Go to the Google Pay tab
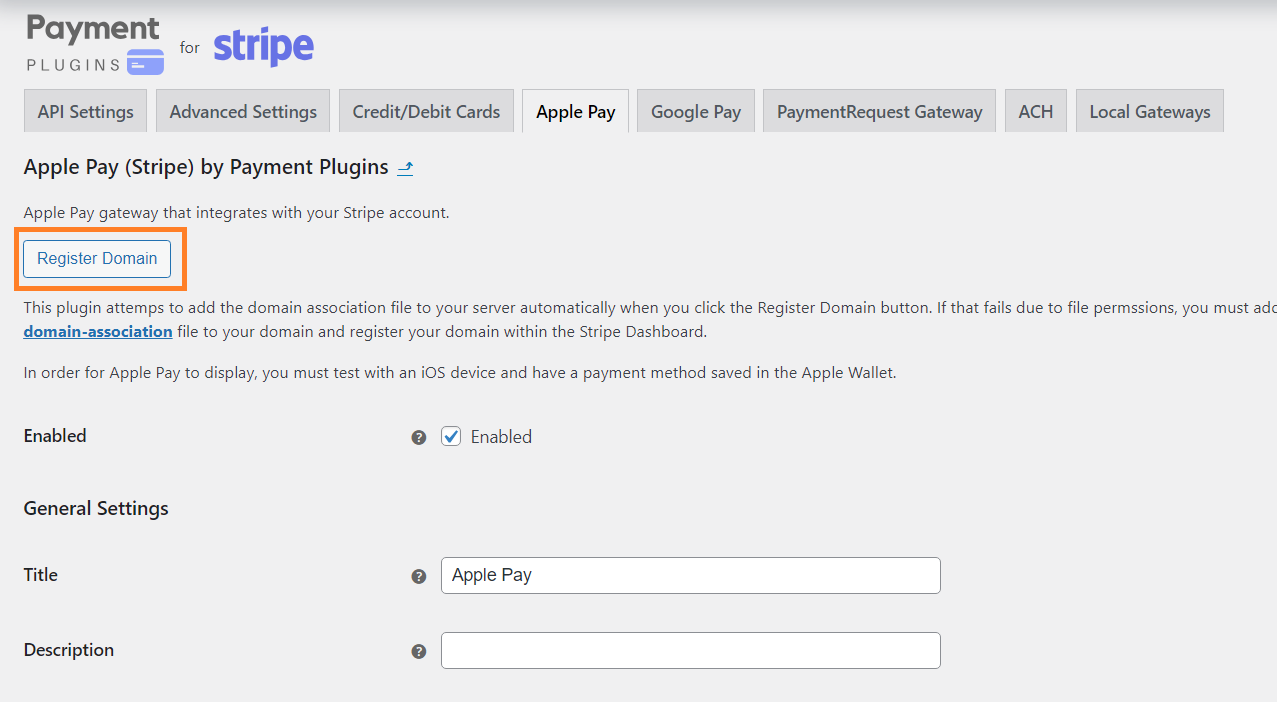1277x702 pixels. (x=696, y=111)
